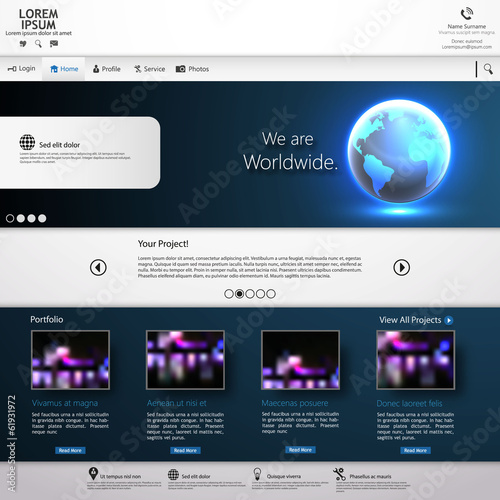The height and width of the screenshot is (500, 500).
Task: Click the Photos camera icon
Action: pos(180,69)
